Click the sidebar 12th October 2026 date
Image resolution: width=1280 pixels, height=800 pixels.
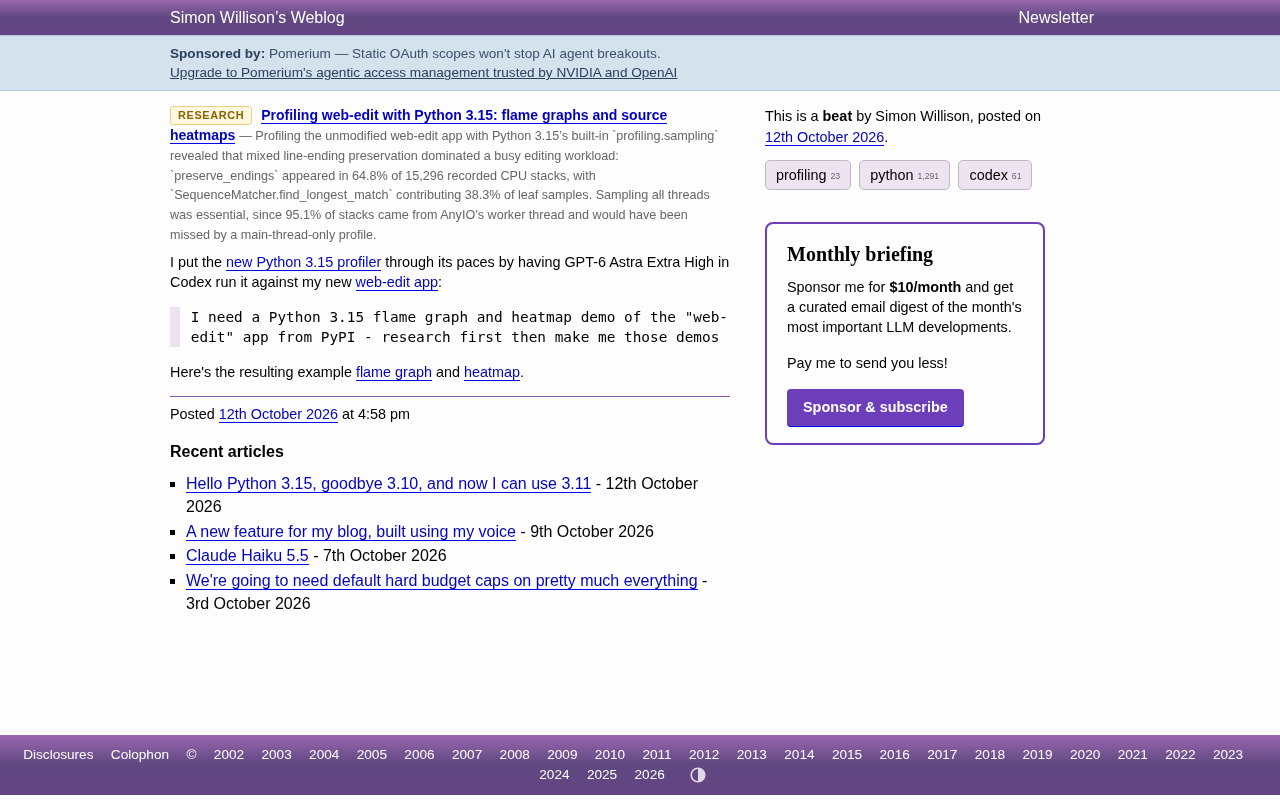point(824,137)
